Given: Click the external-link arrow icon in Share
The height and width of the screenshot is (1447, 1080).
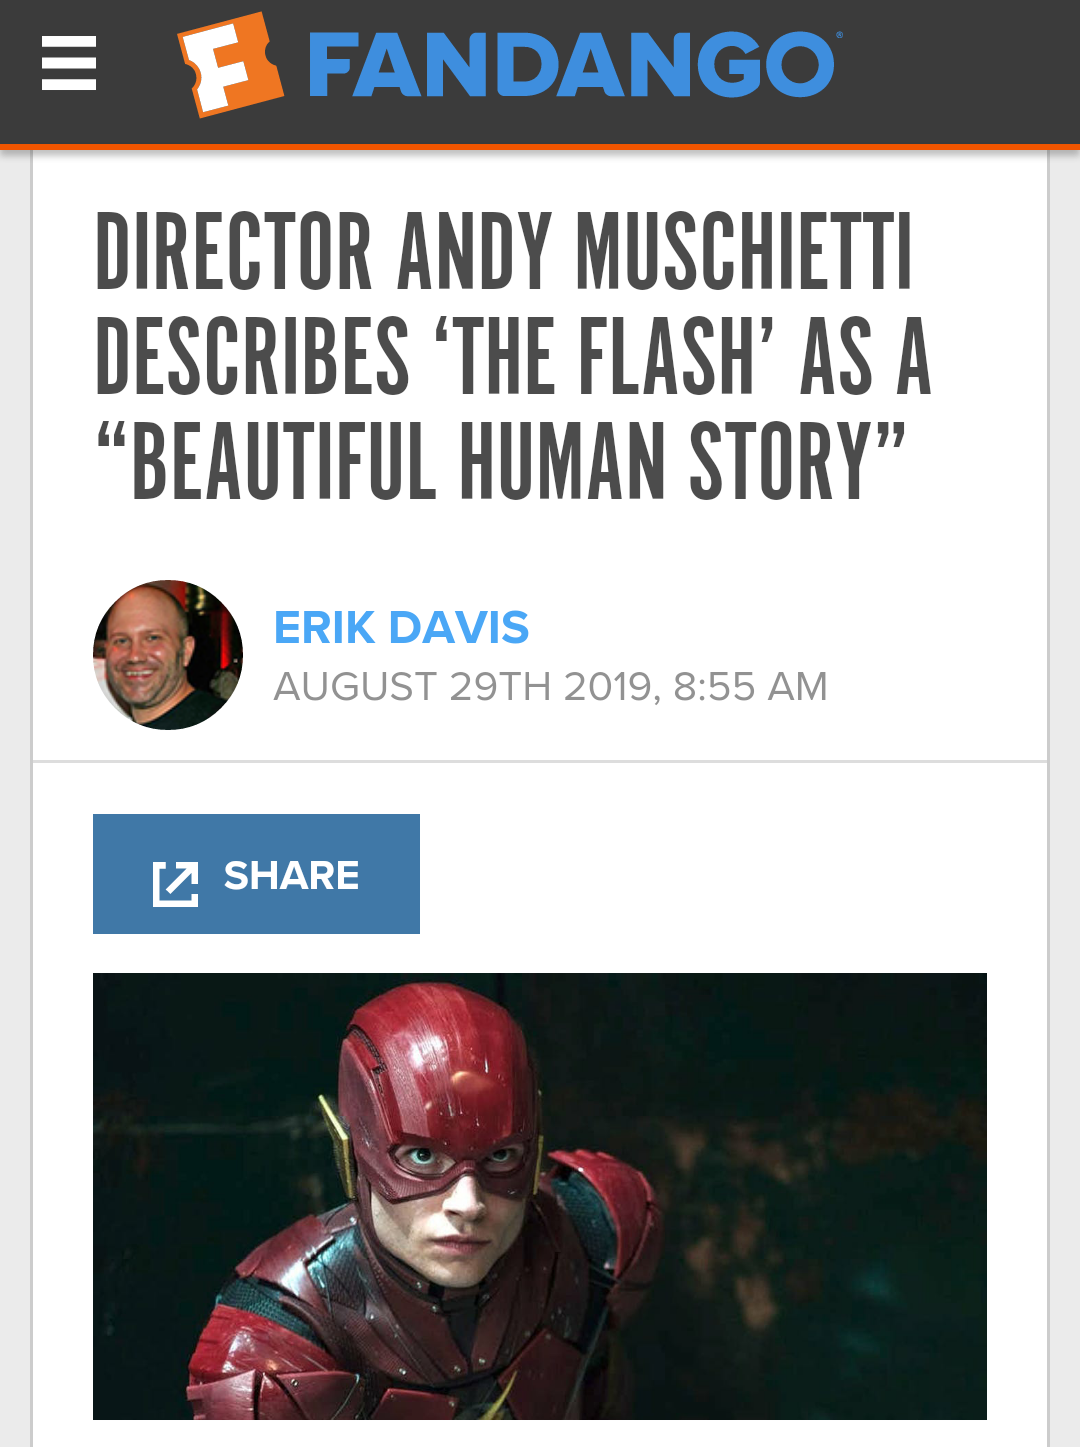Looking at the screenshot, I should (175, 883).
